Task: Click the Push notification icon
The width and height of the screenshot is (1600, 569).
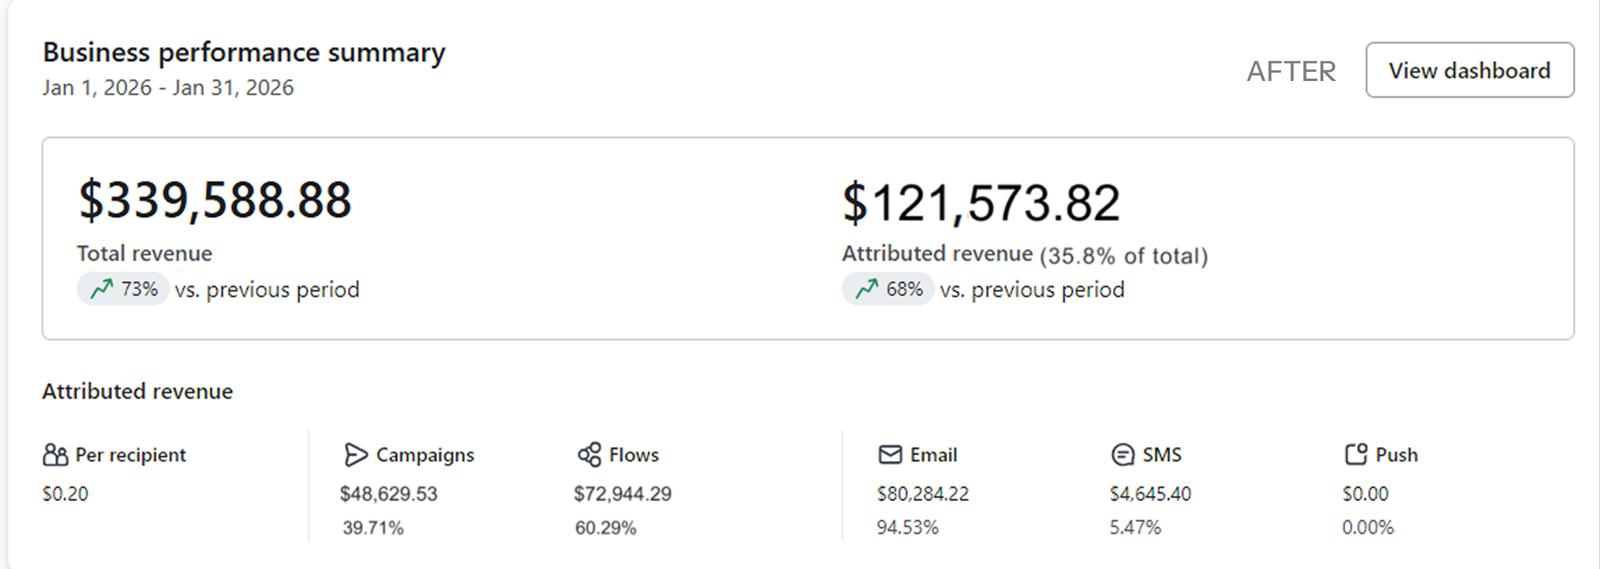Action: click(x=1355, y=455)
